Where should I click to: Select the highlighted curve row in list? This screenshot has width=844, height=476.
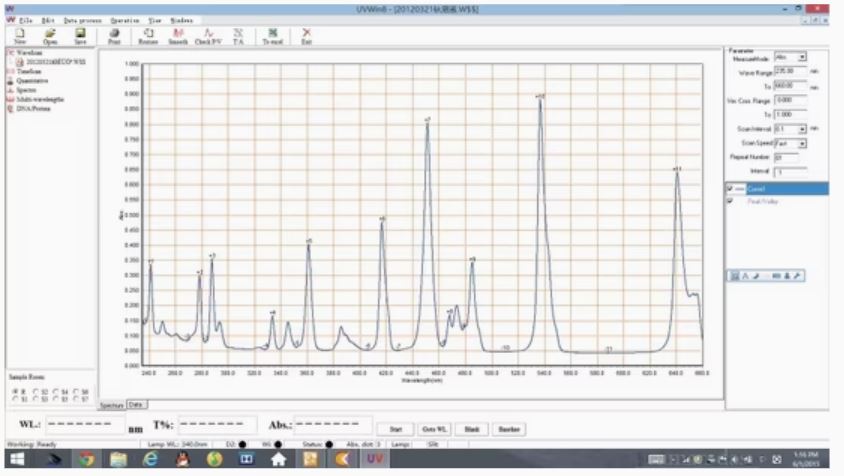click(x=777, y=188)
